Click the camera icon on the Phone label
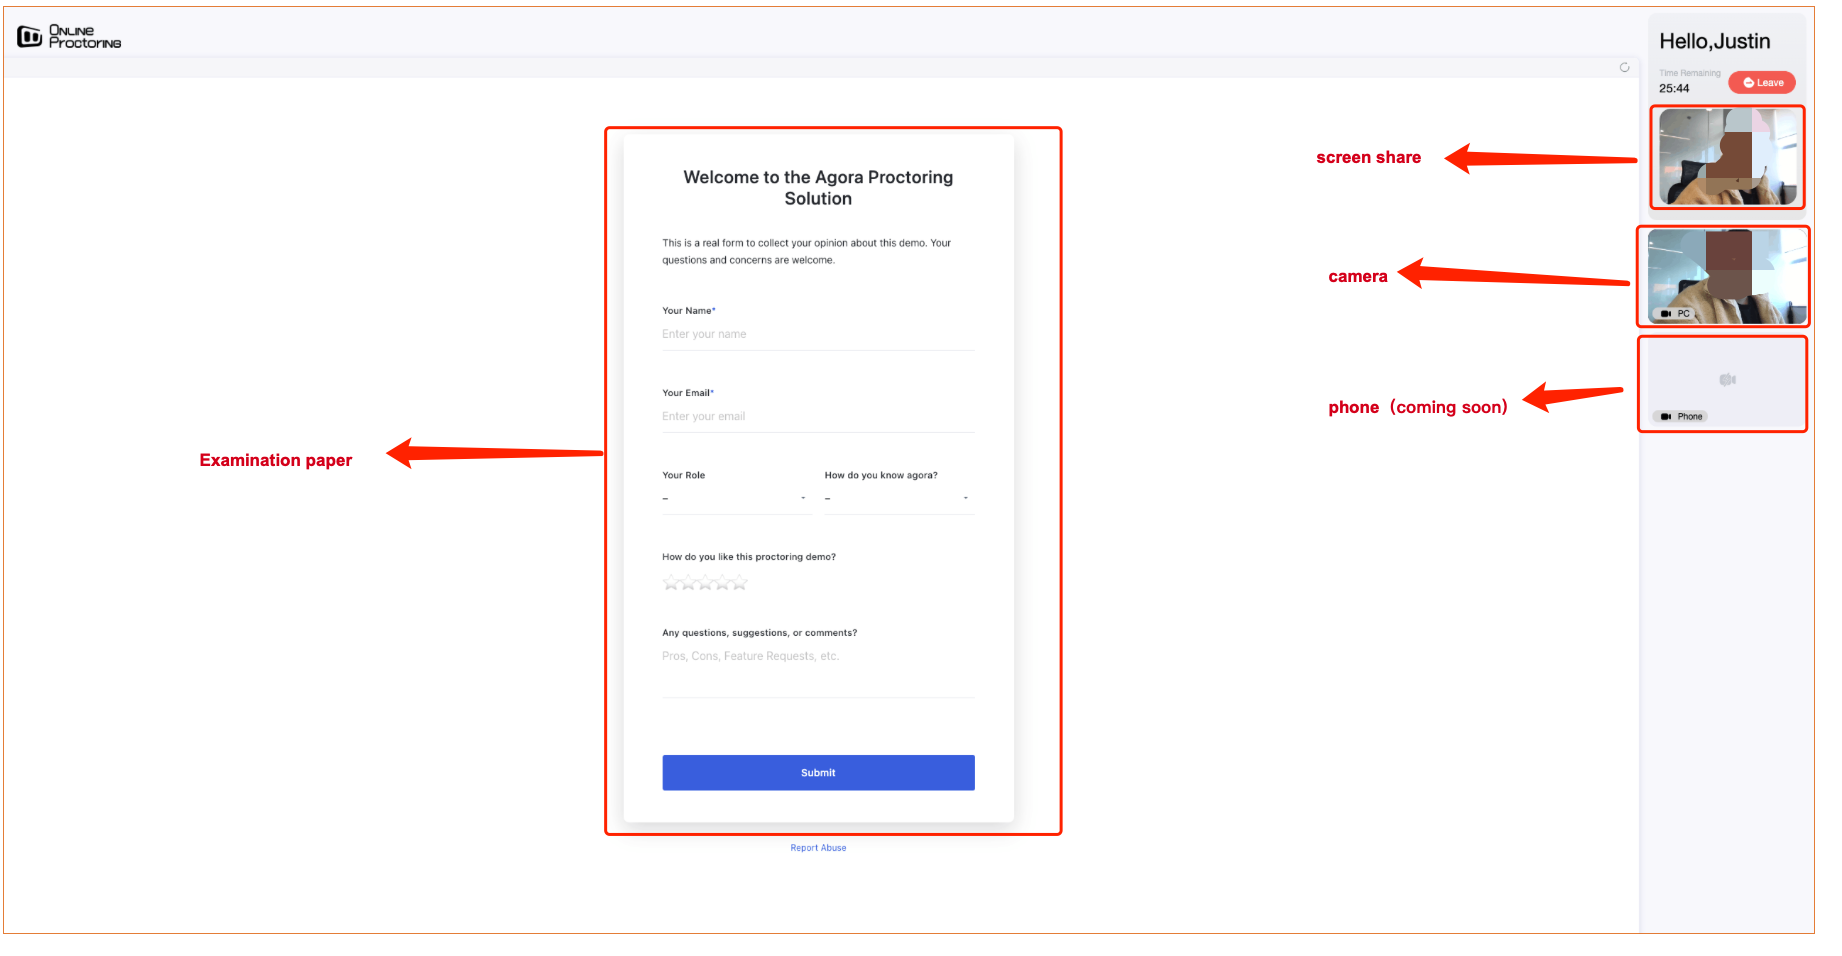The width and height of the screenshot is (1842, 956). (1666, 417)
